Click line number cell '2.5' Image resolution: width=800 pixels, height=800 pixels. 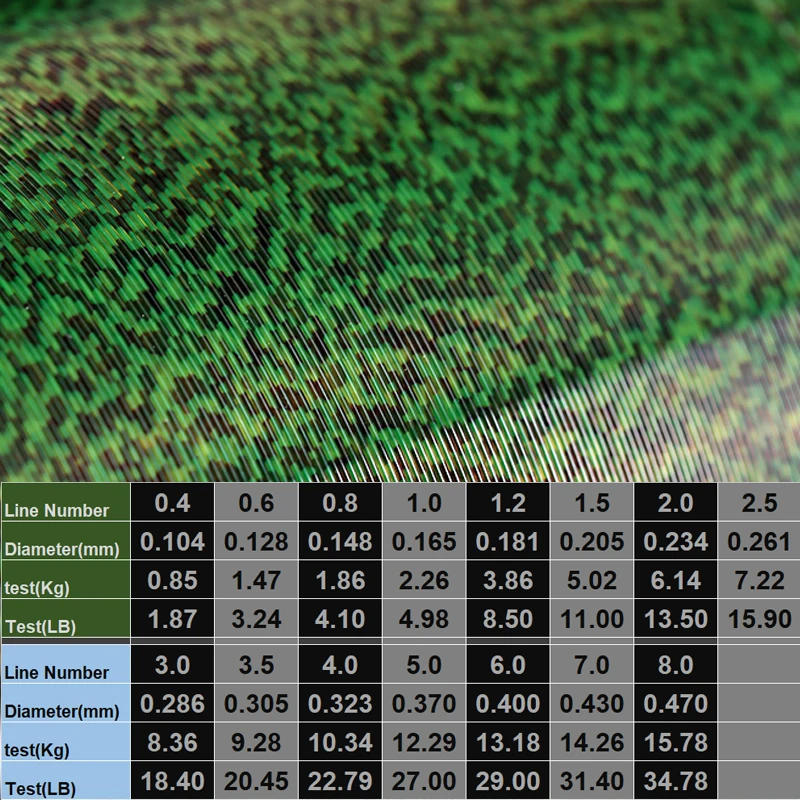point(759,502)
